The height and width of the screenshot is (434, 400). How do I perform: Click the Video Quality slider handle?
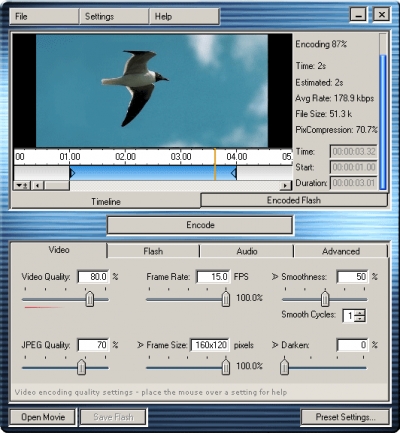[89, 299]
